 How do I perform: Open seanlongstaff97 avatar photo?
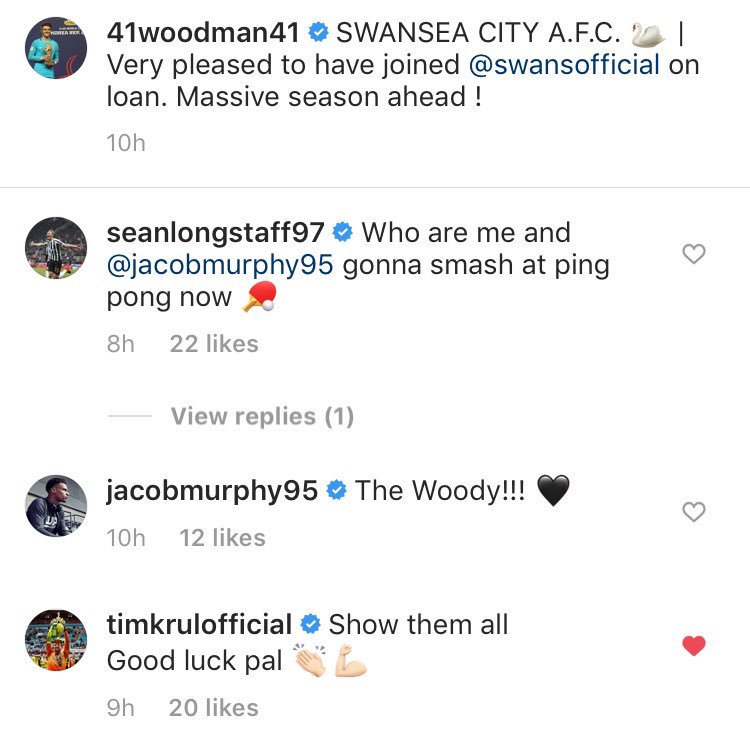(x=56, y=248)
